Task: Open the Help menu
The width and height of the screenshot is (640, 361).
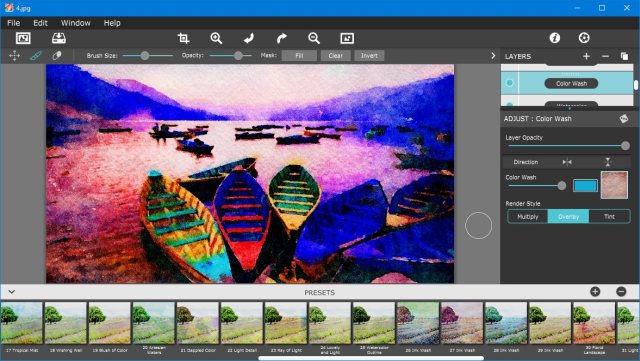Action: point(112,23)
